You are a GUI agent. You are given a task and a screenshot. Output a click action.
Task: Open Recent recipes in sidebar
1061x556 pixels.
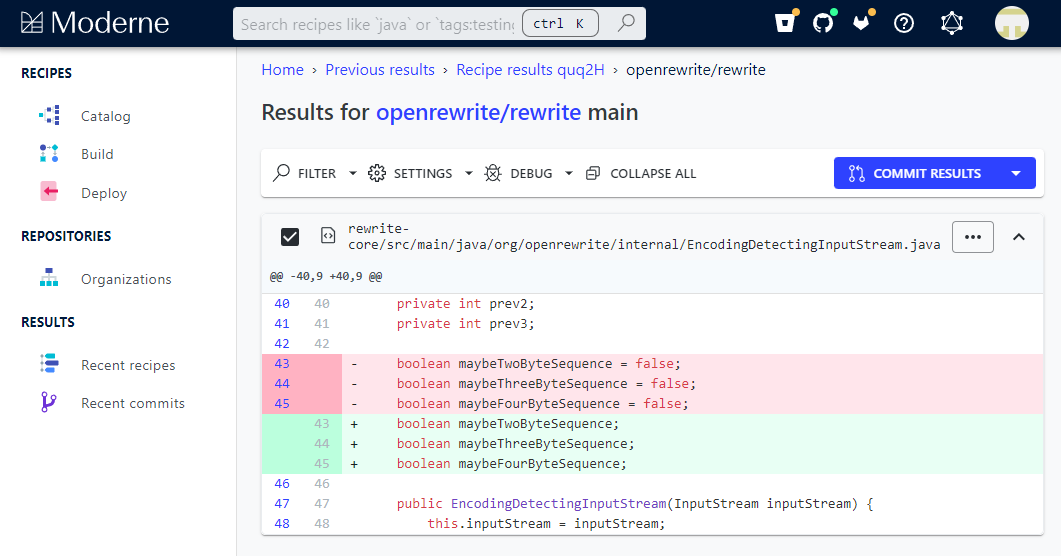[128, 365]
